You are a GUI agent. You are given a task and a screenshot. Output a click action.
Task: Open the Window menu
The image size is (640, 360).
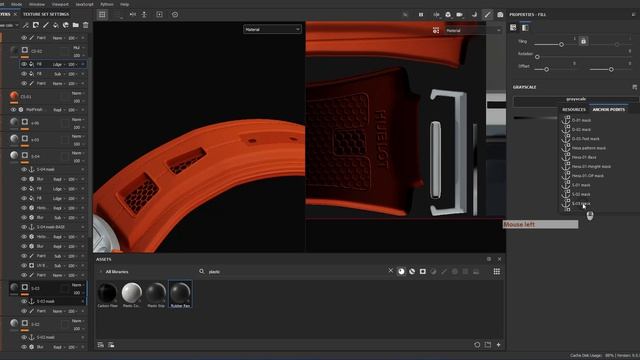pyautogui.click(x=37, y=4)
